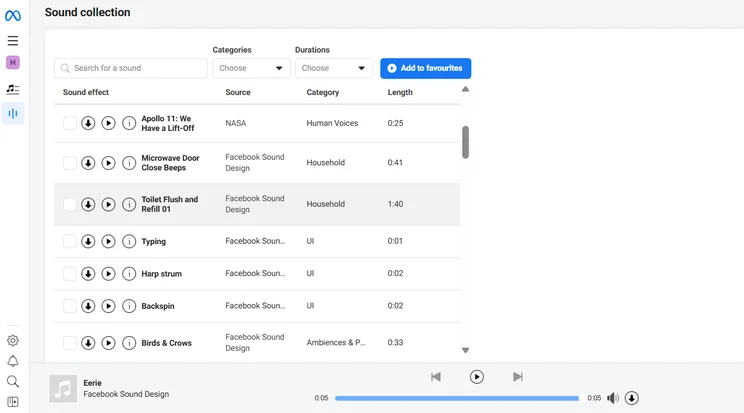Download the Harp strum sound
Image resolution: width=744 pixels, height=413 pixels.
pos(88,274)
